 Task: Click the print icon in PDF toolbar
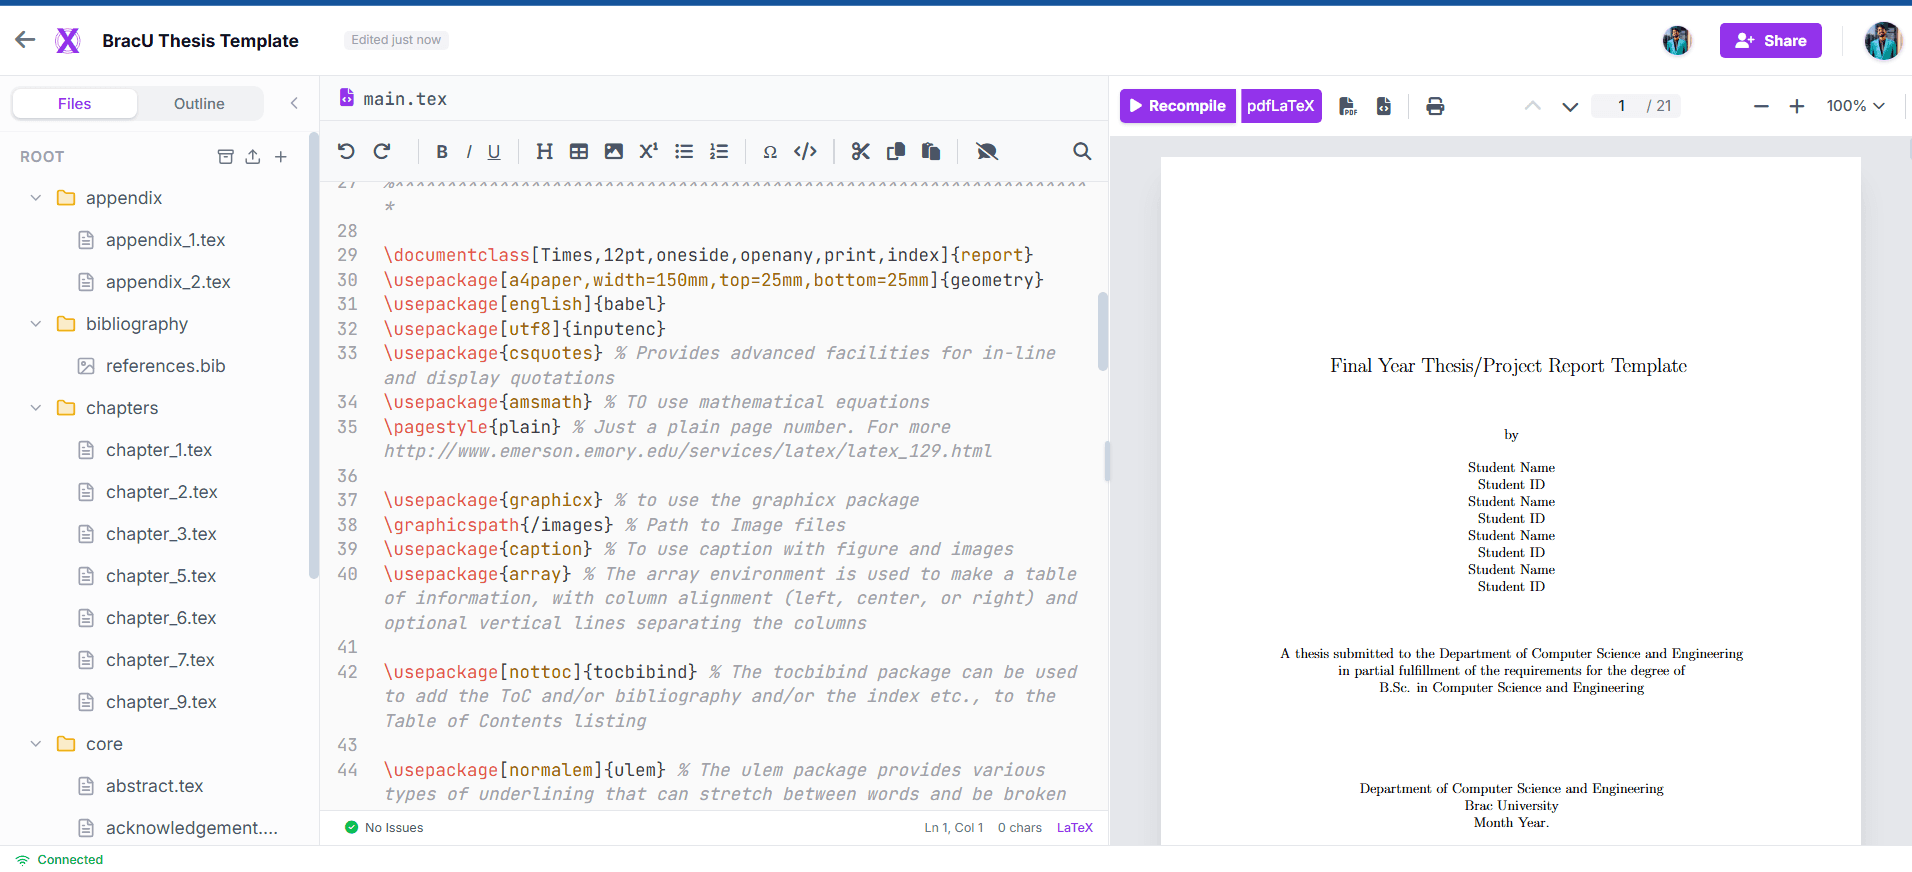coord(1435,106)
